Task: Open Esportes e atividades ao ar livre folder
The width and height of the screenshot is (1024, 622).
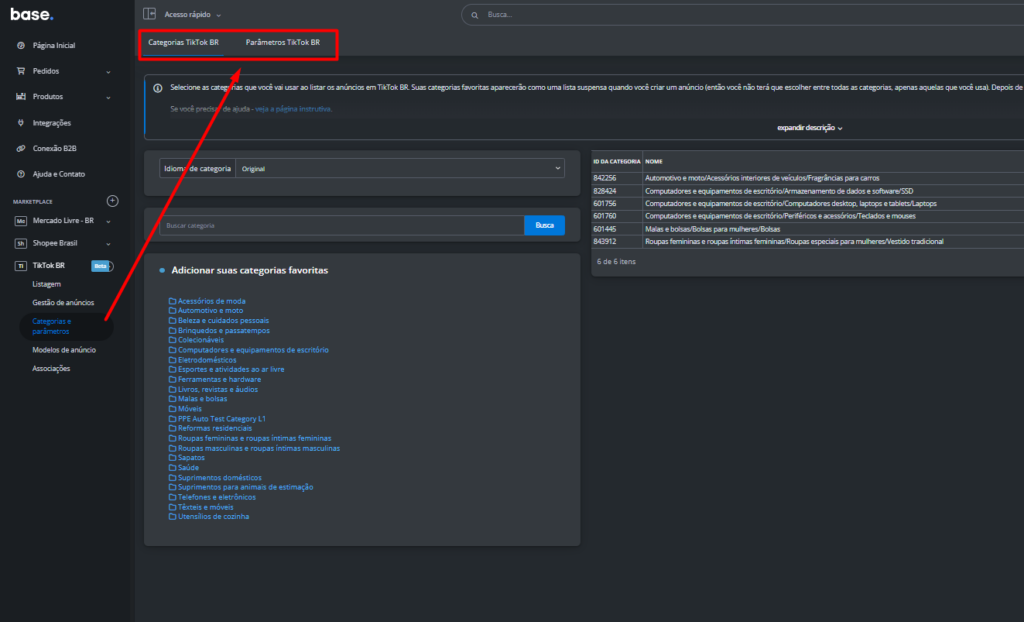Action: pos(227,369)
